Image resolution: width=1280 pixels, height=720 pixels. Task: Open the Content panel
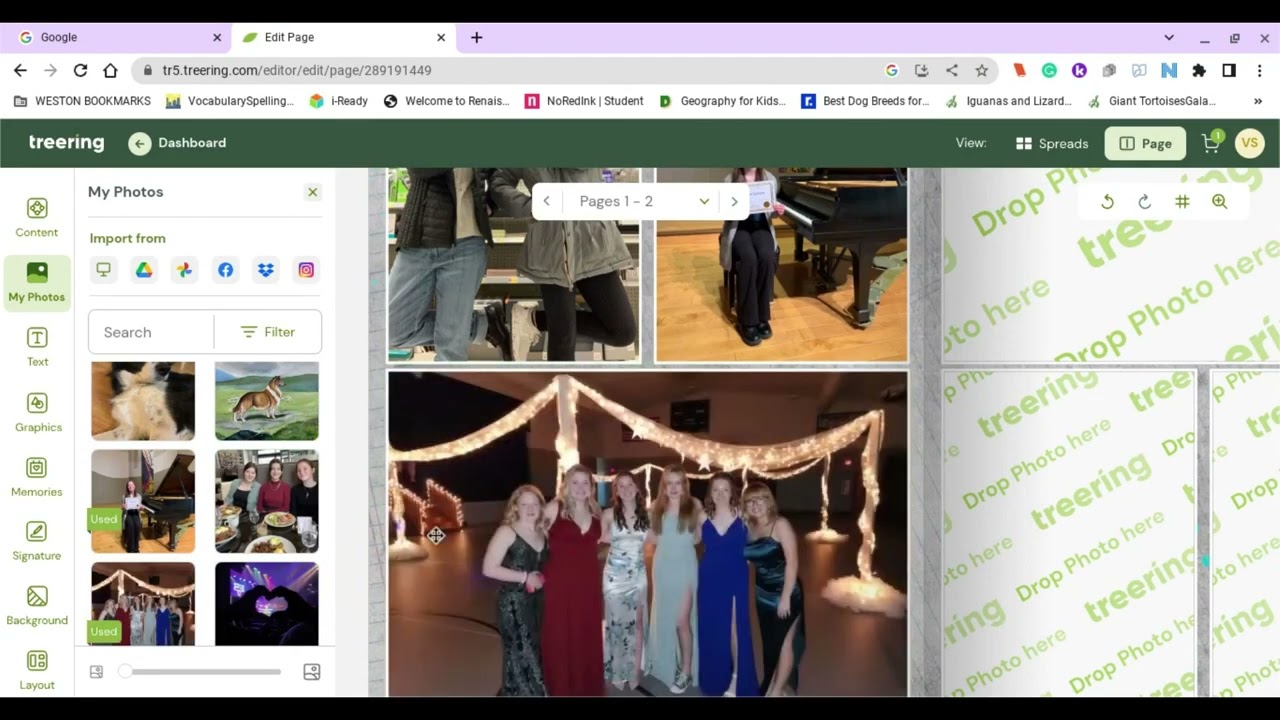37,217
